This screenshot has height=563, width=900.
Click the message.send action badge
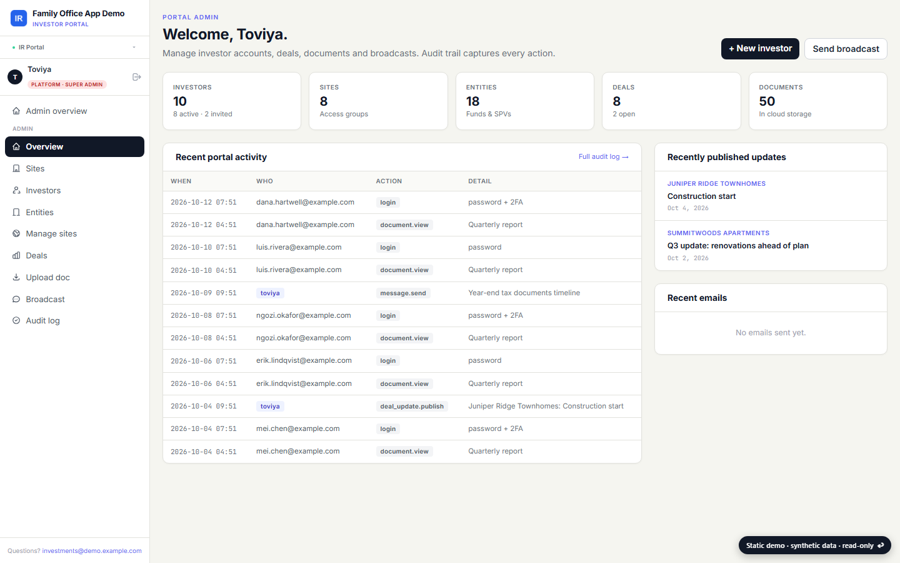pos(403,293)
